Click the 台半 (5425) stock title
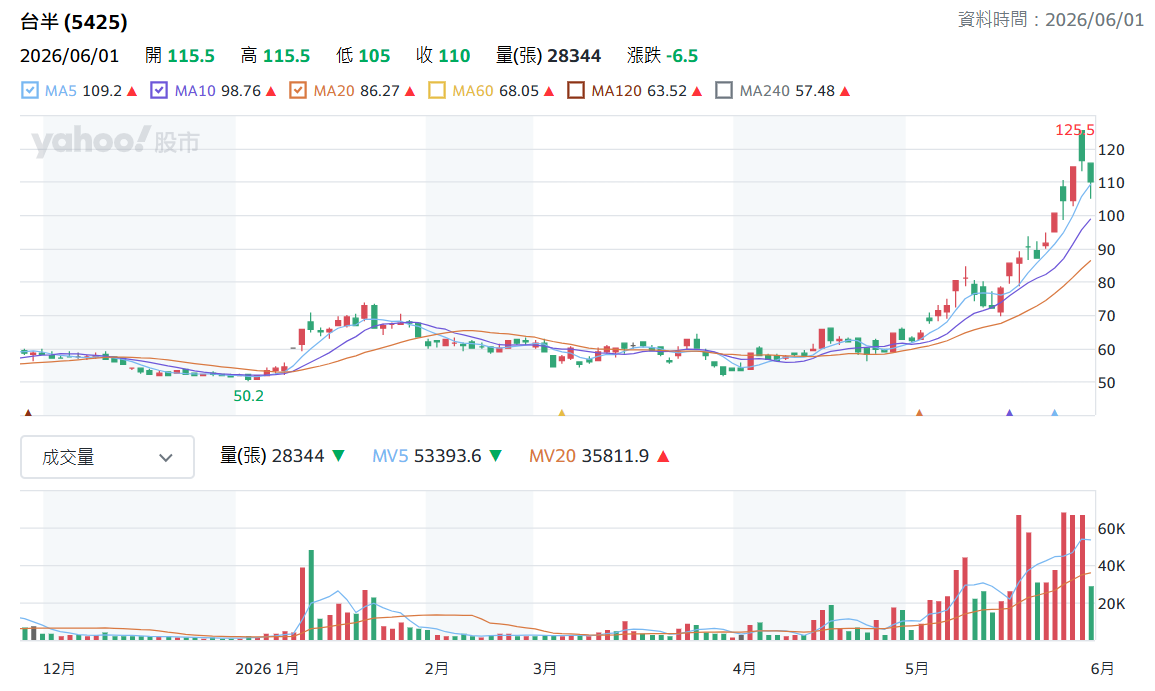This screenshot has height=691, width=1155. [74, 22]
